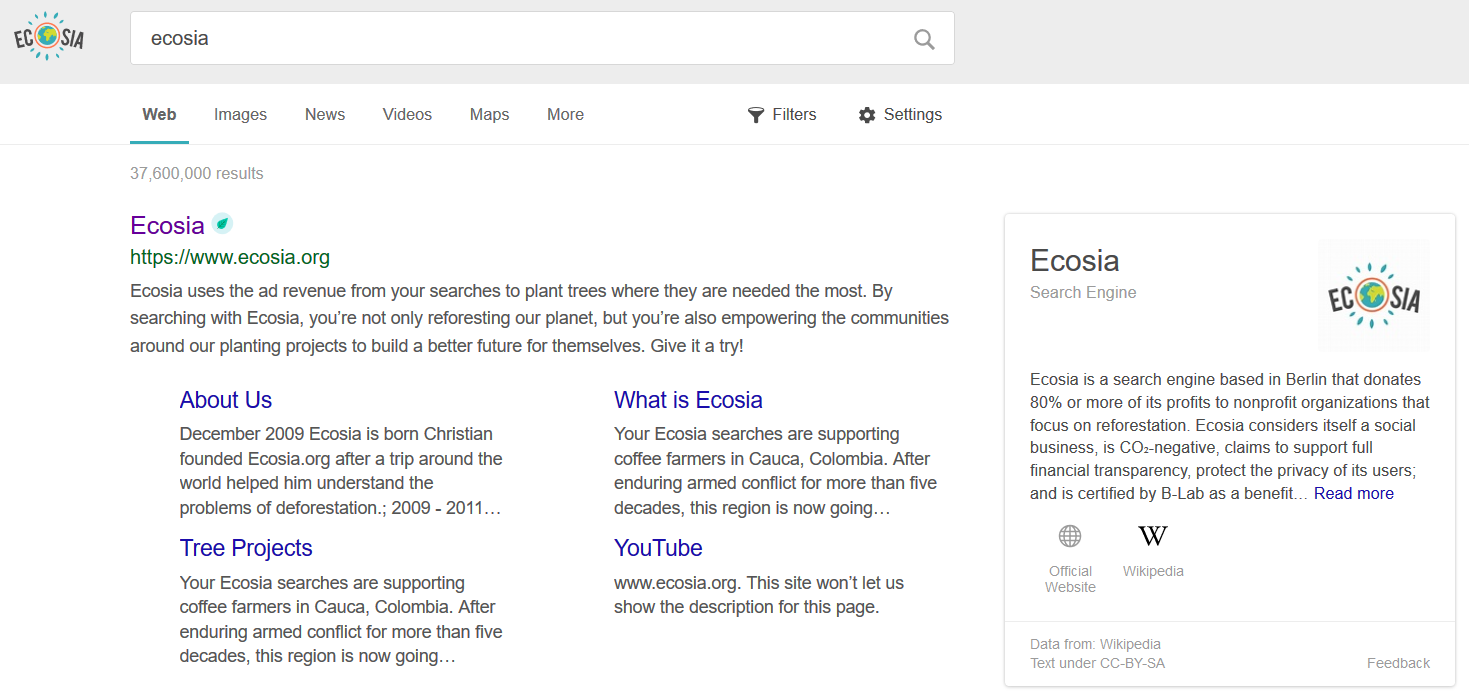The image size is (1469, 698).
Task: Open the What is Ecosia link
Action: click(x=688, y=399)
